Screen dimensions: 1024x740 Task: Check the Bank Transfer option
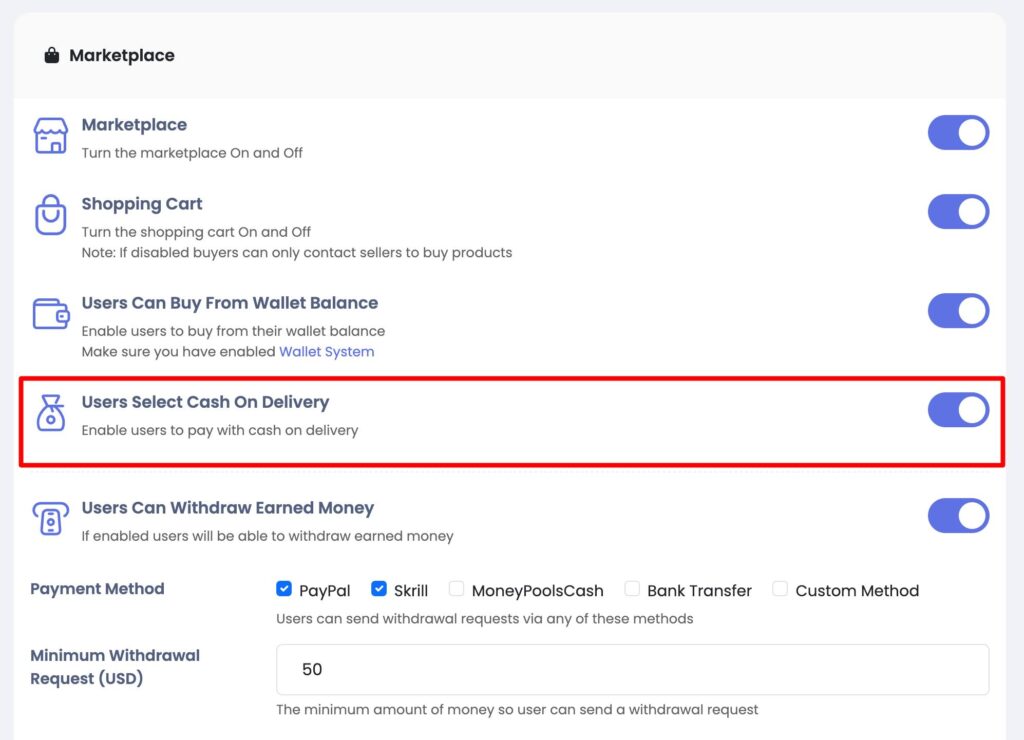pos(632,588)
